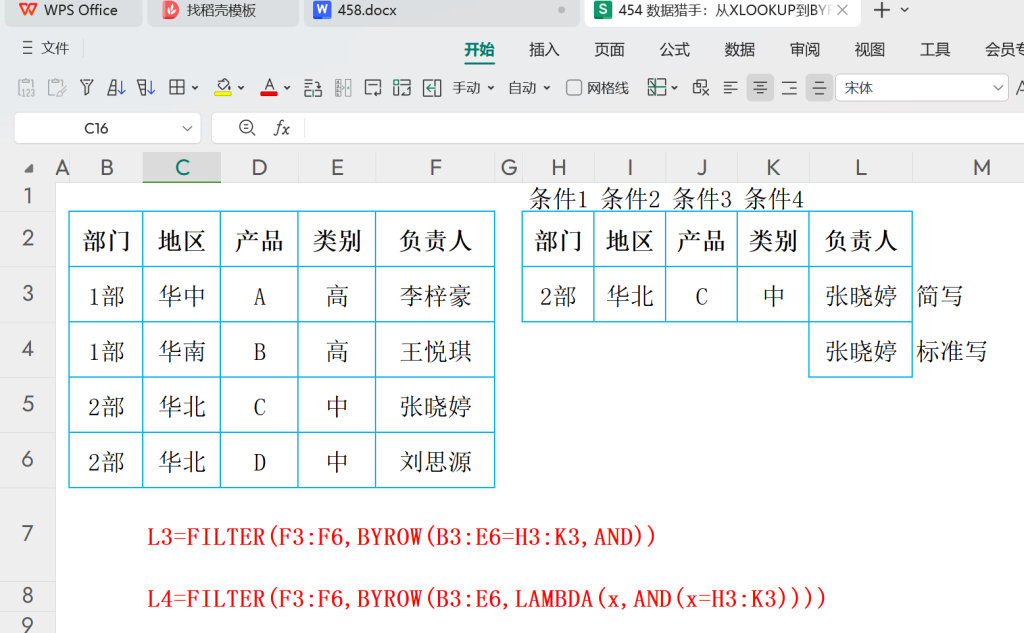Select column C header

[x=182, y=168]
